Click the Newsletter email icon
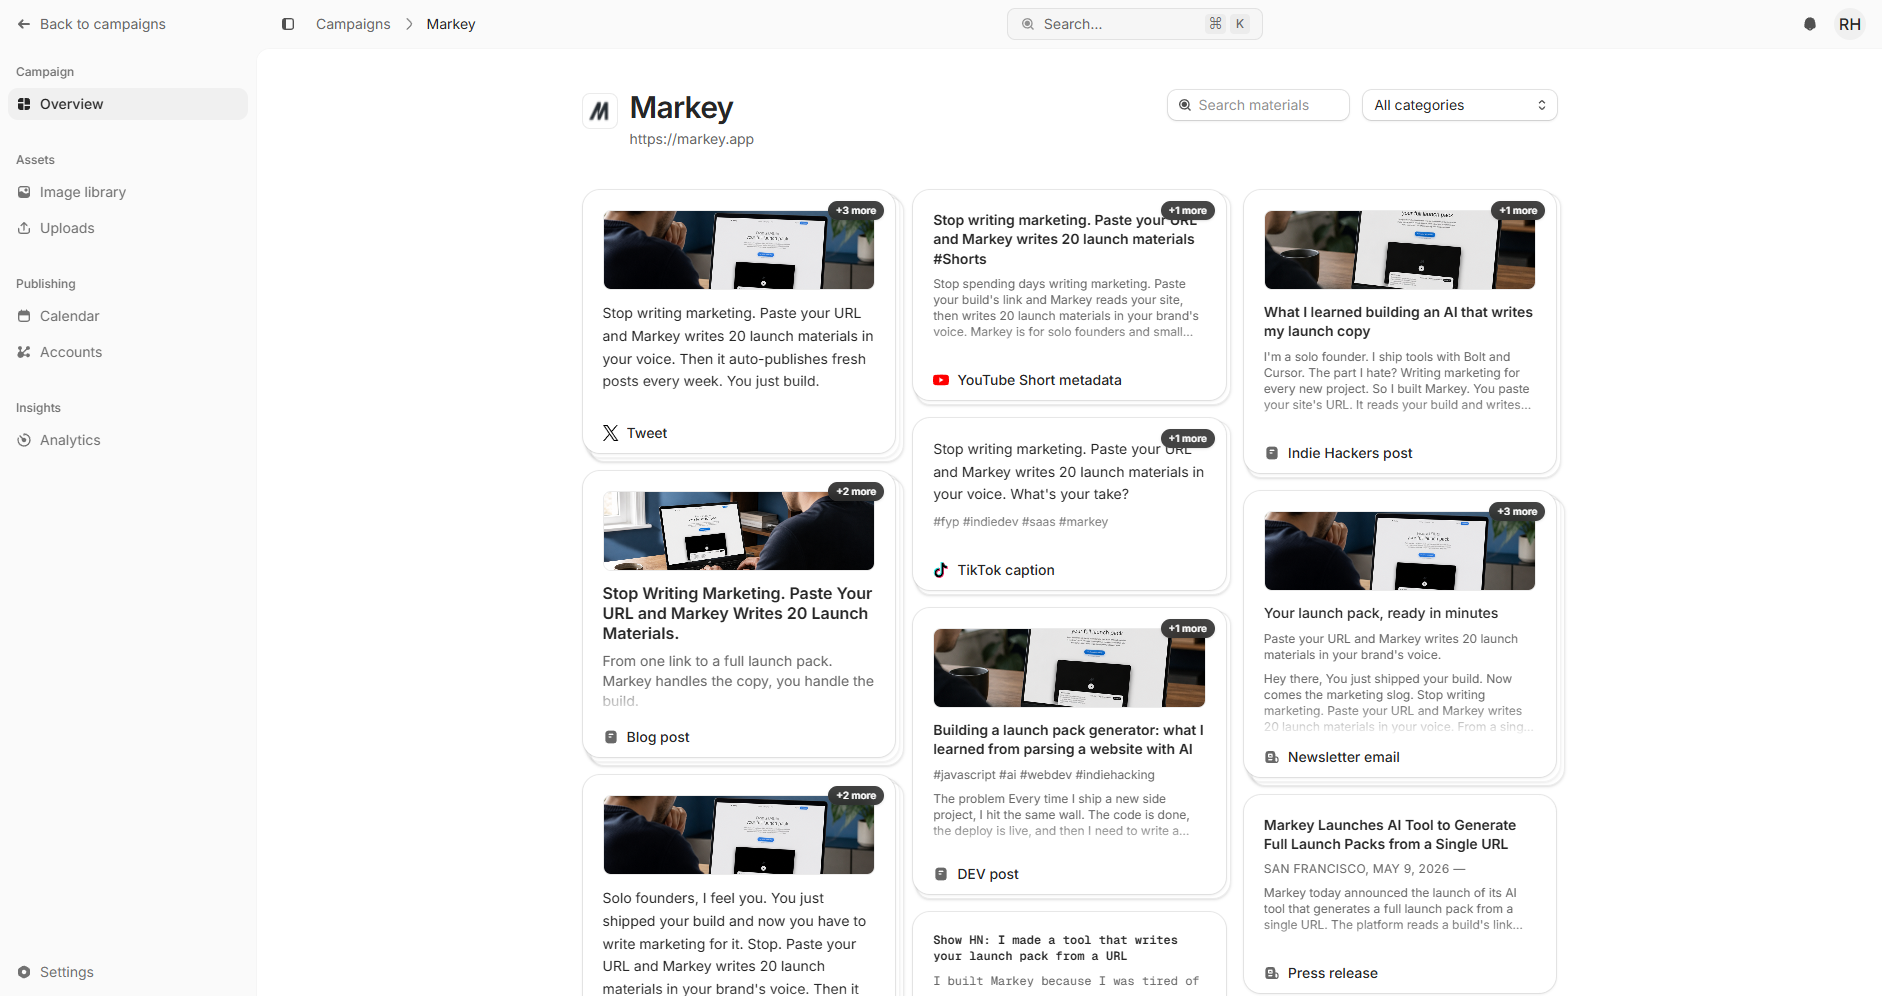 [x=1272, y=757]
